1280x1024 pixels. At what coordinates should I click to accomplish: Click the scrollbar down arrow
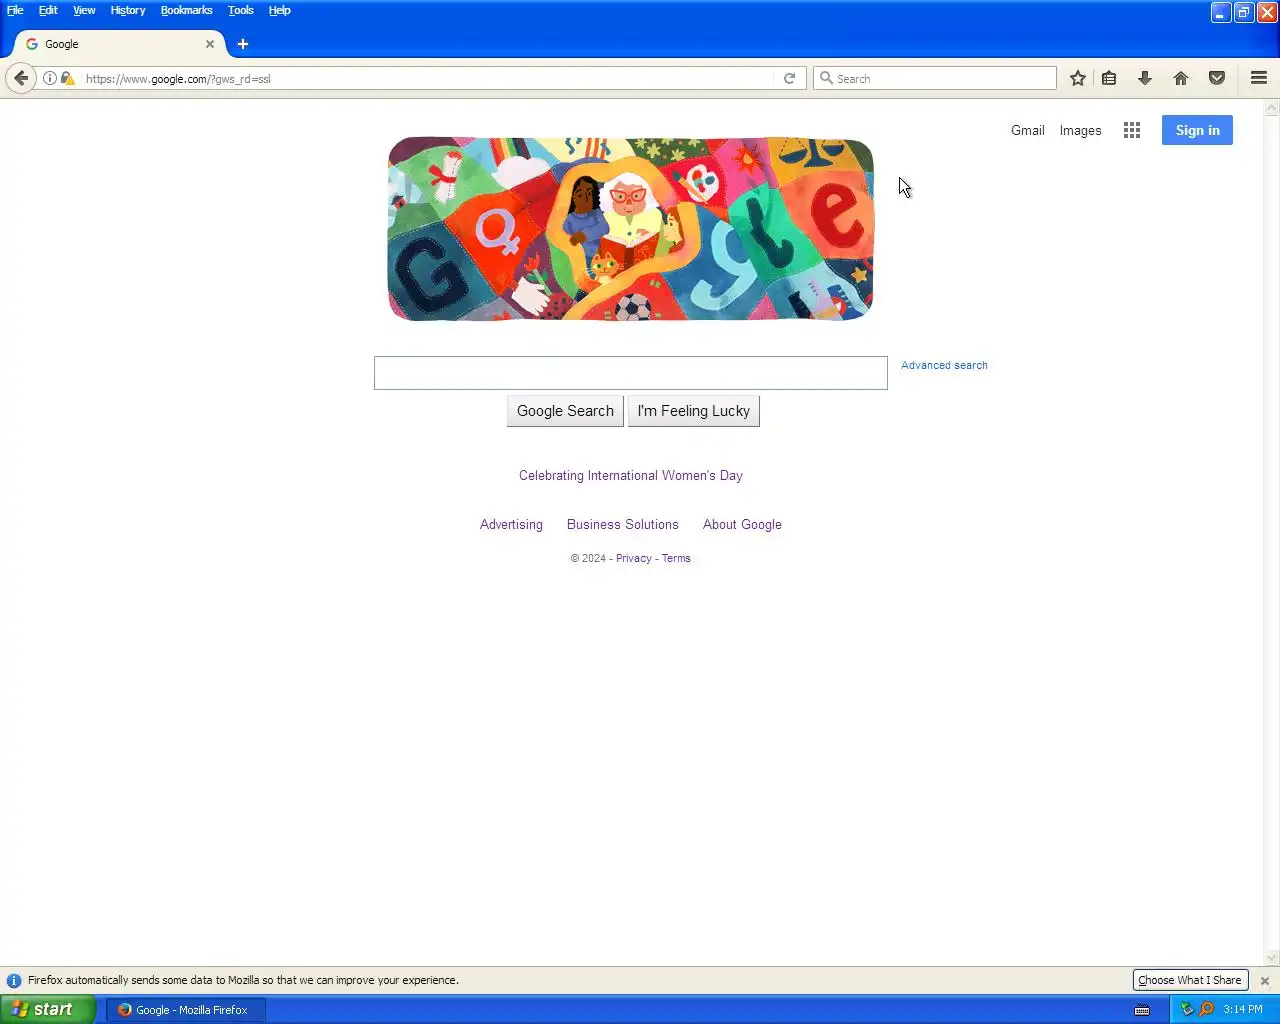(1272, 958)
